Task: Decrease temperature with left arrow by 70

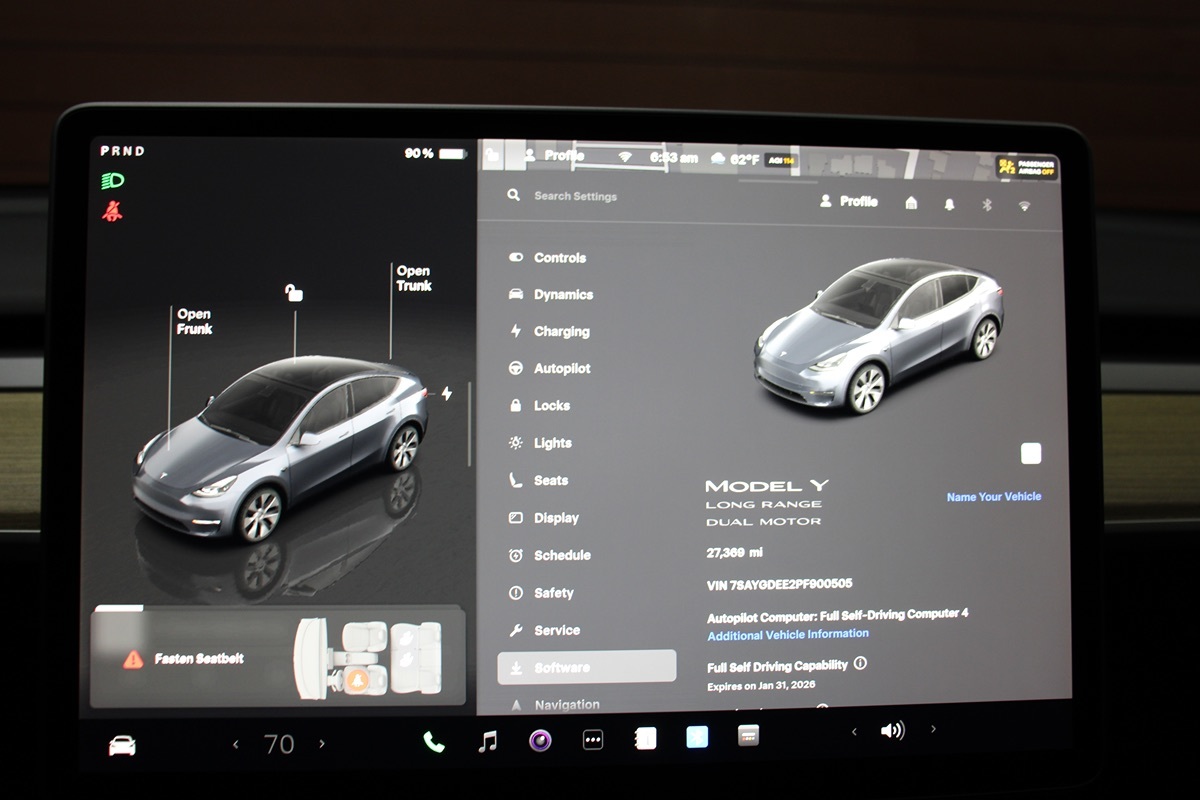Action: [x=236, y=744]
